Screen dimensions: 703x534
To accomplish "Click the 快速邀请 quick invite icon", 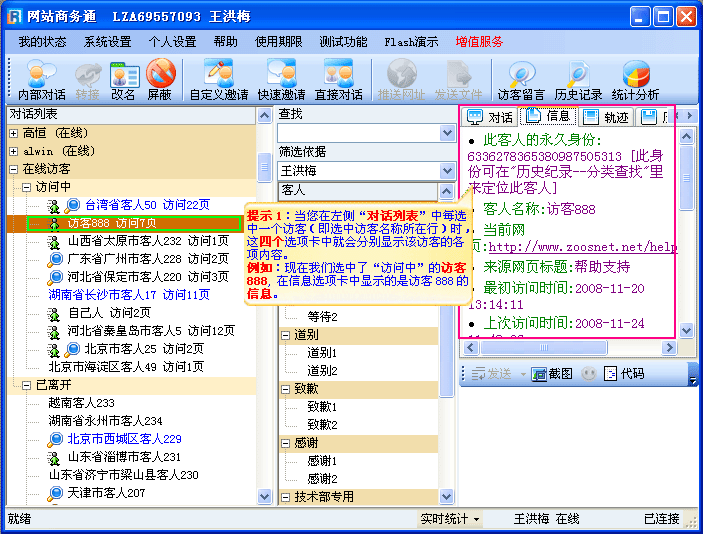I will click(x=281, y=79).
